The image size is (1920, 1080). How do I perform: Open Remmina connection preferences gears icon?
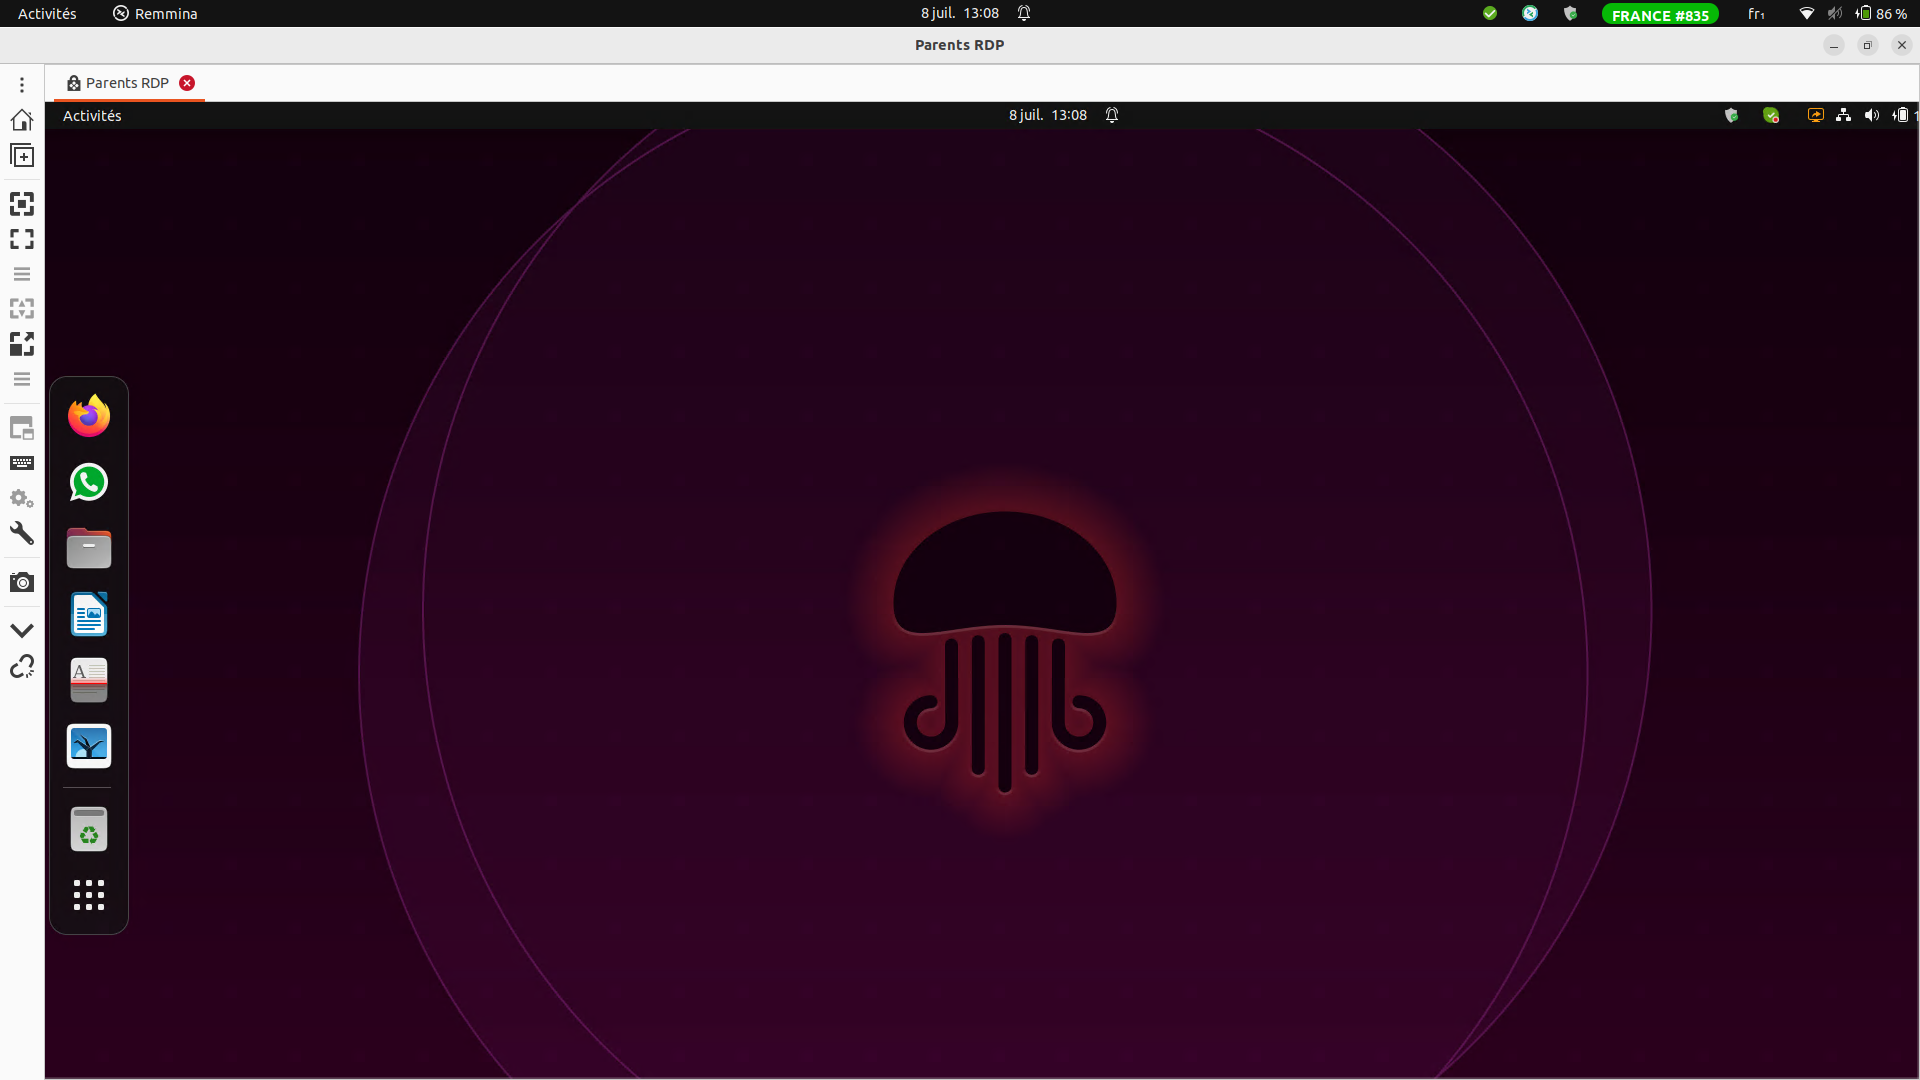[x=22, y=498]
